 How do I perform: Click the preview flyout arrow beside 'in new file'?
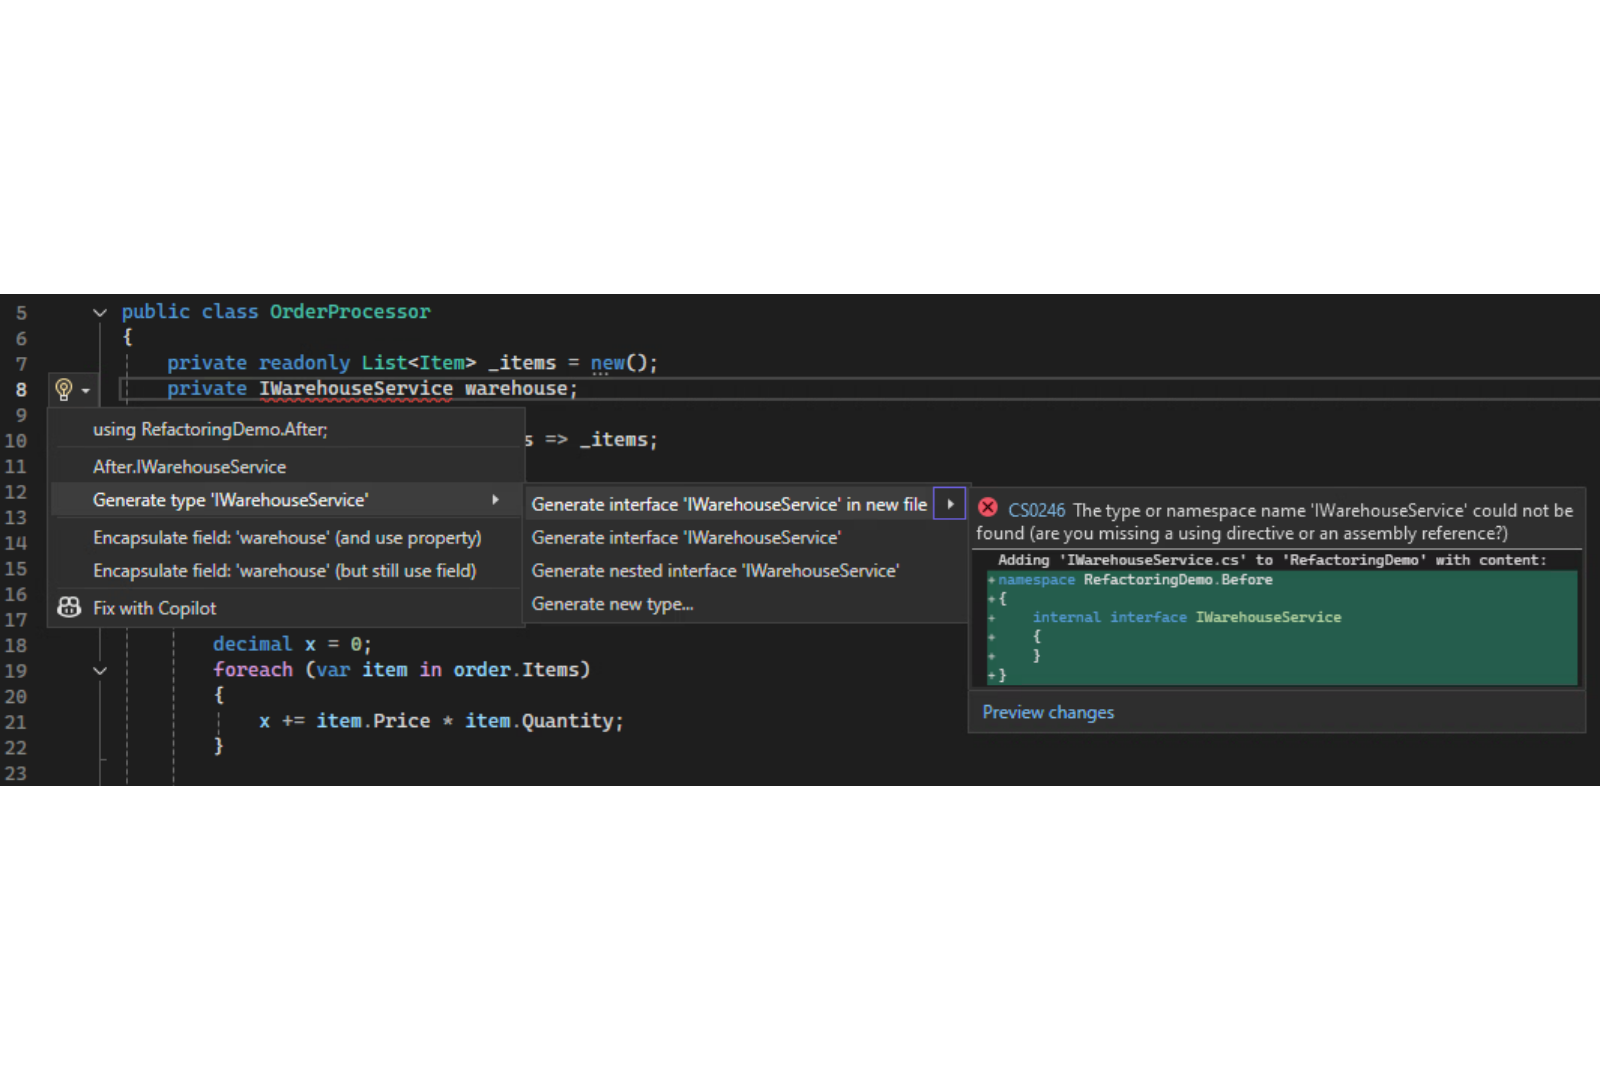coord(949,504)
